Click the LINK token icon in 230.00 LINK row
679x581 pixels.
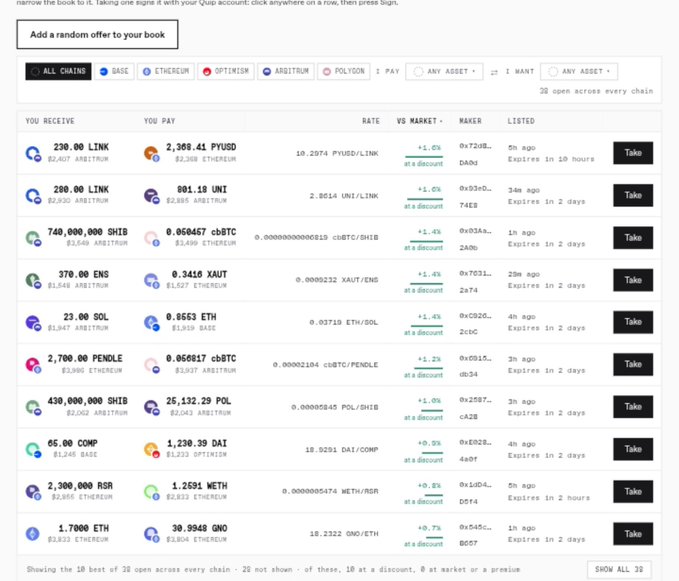[x=33, y=153]
